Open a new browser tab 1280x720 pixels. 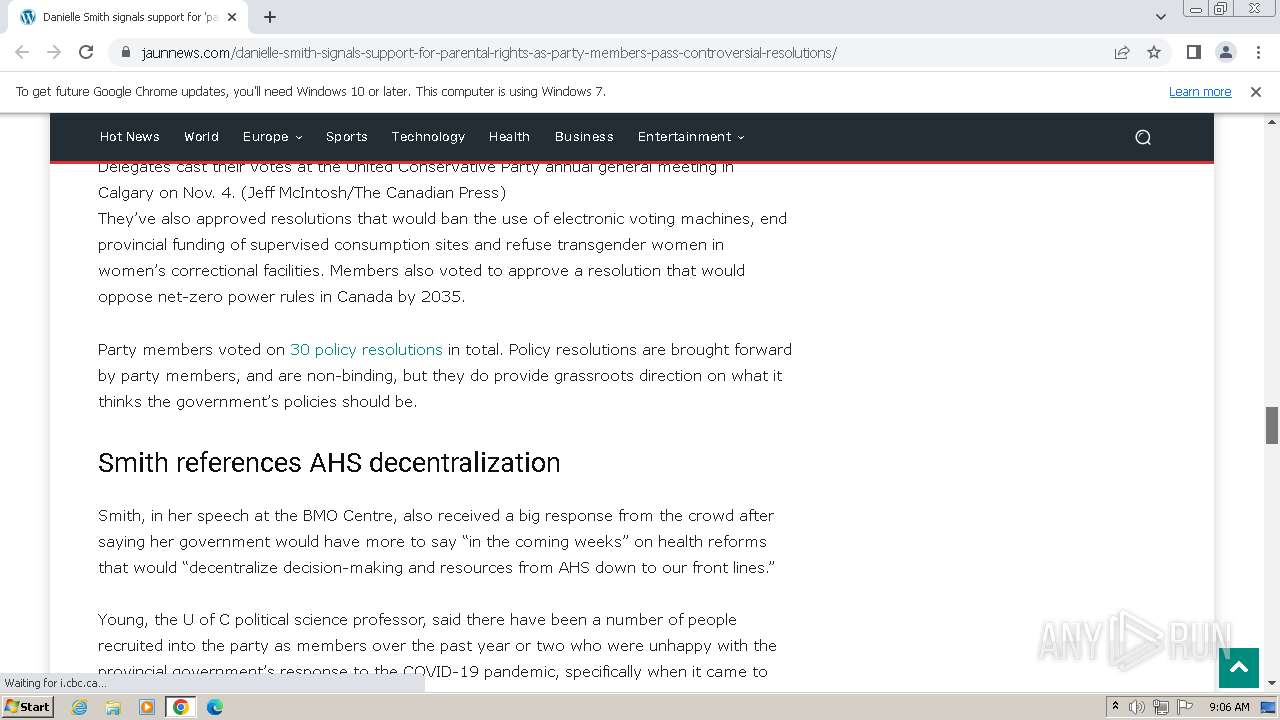click(270, 17)
